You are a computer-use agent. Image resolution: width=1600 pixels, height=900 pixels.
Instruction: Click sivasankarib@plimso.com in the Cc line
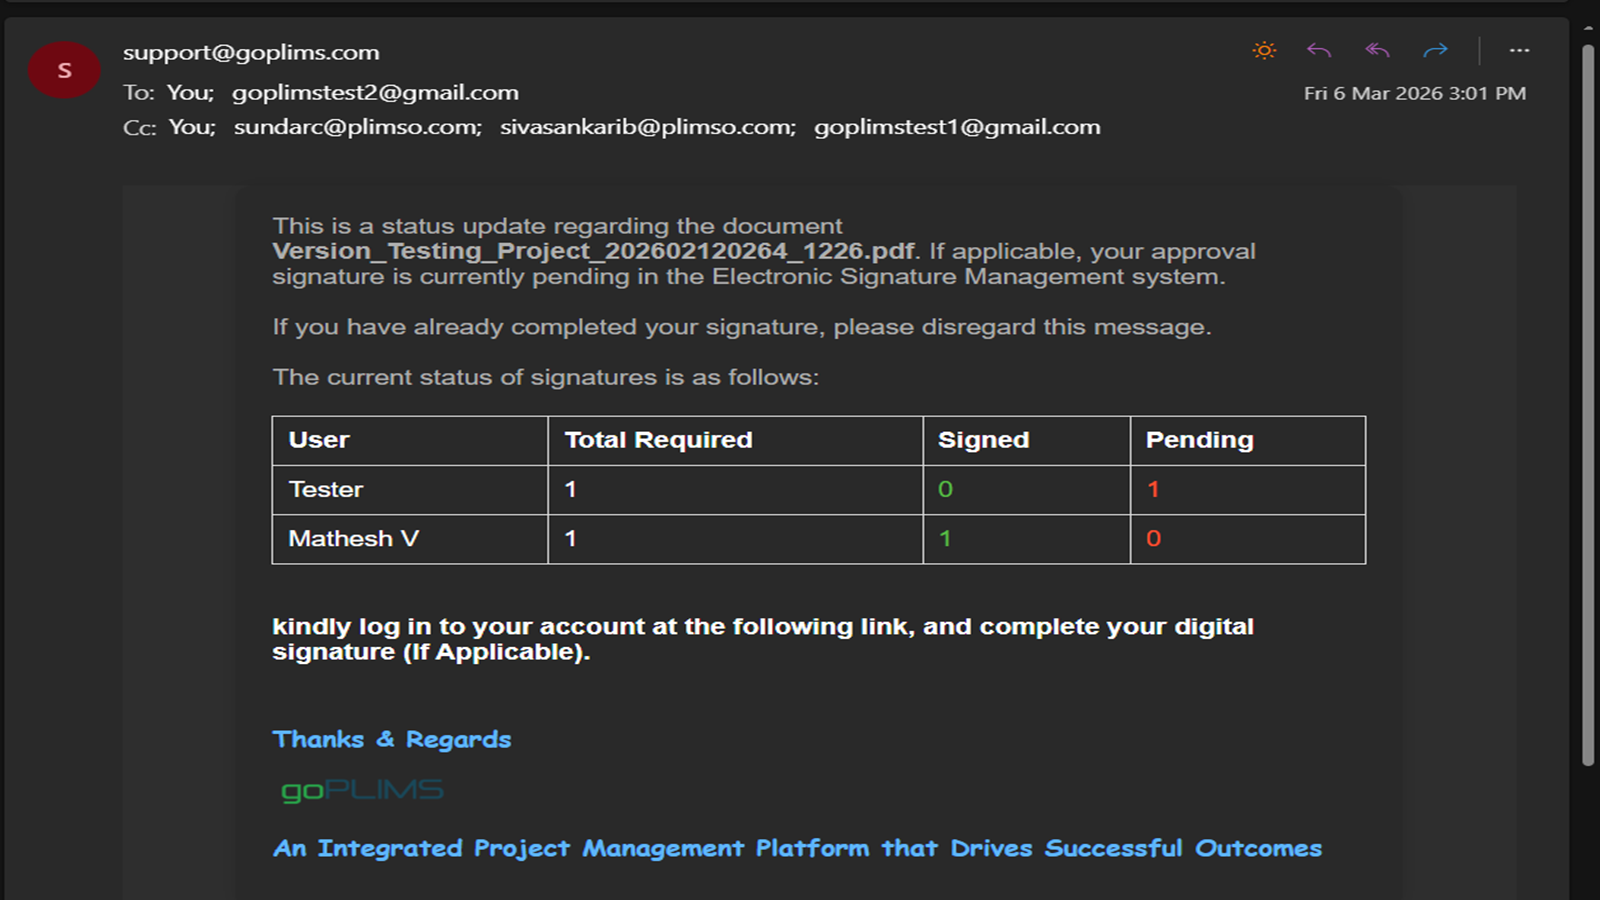(647, 127)
